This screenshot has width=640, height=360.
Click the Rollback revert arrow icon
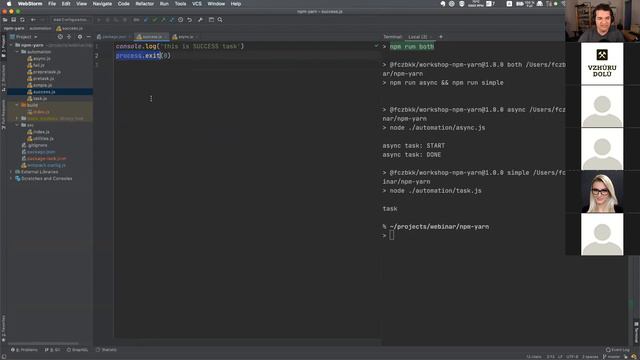[x=189, y=20]
